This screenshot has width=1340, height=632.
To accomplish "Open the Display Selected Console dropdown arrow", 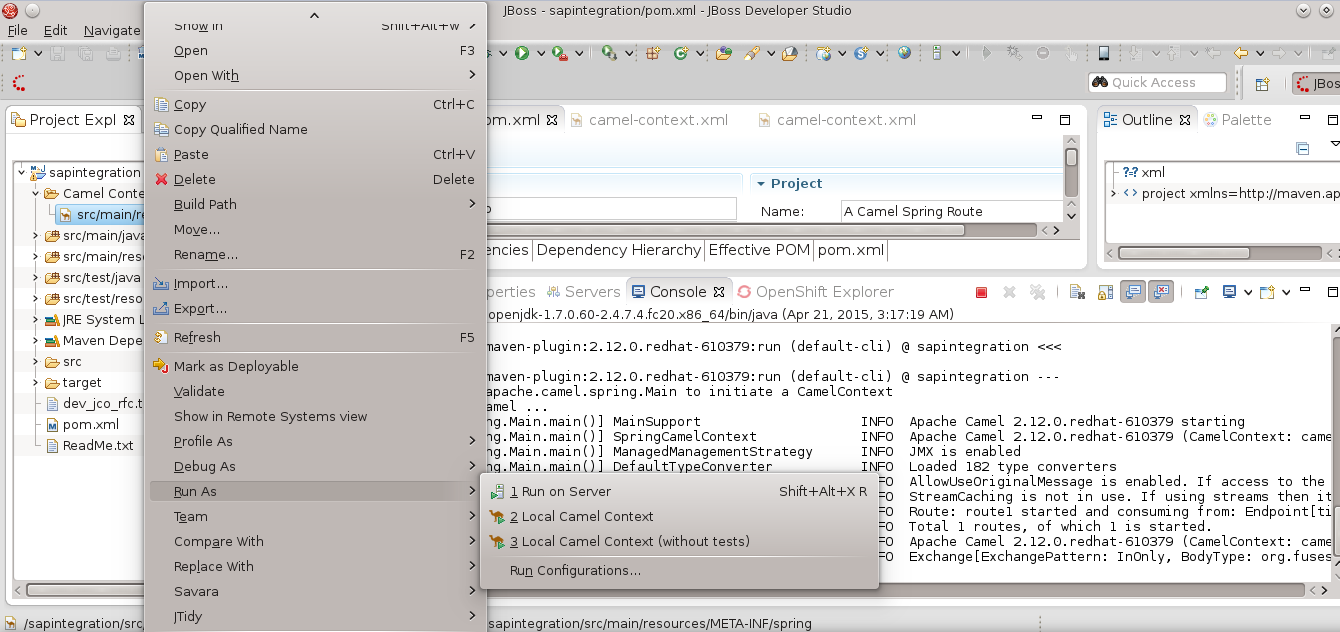I will [x=1248, y=292].
